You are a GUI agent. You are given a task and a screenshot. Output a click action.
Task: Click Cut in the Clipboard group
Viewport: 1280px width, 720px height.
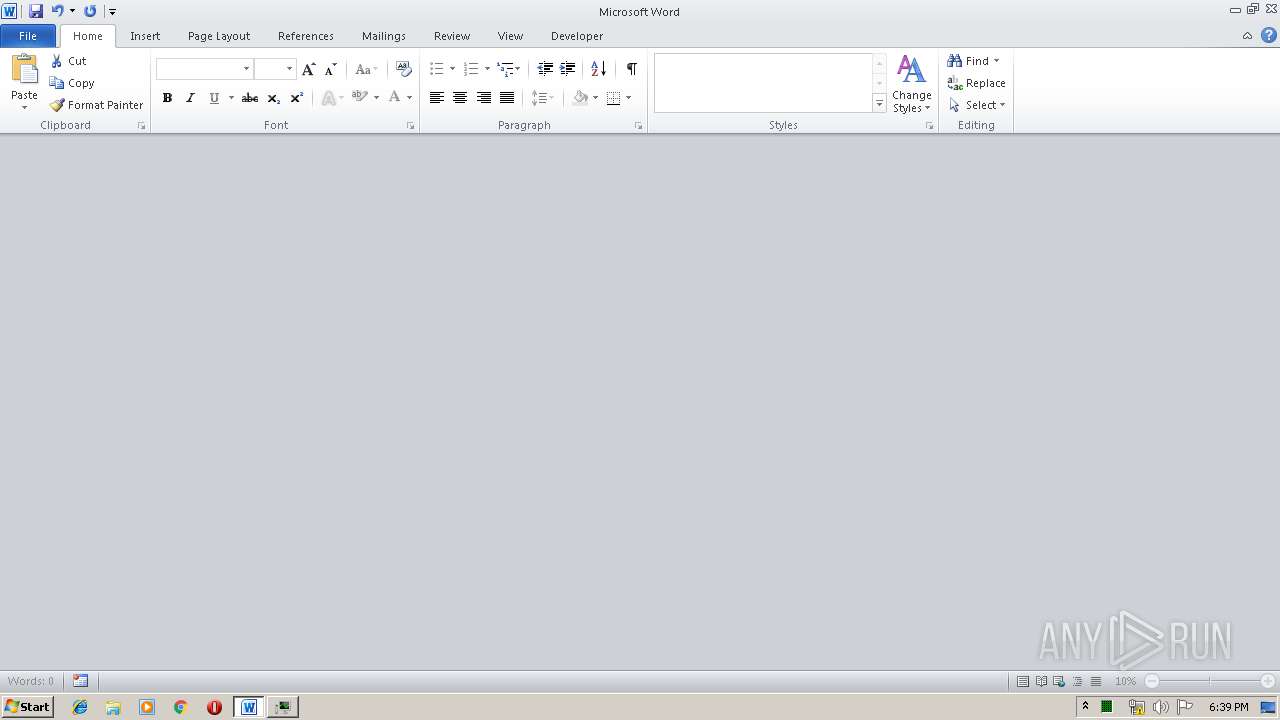pos(69,61)
